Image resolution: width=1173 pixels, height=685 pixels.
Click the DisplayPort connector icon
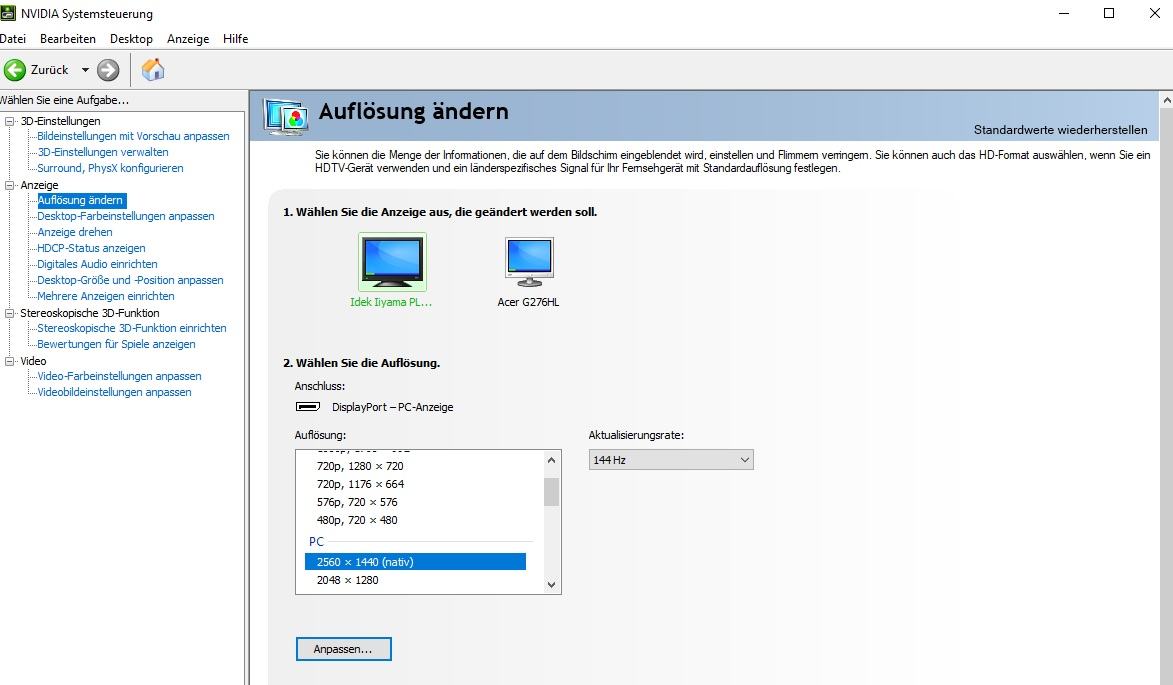click(x=307, y=407)
